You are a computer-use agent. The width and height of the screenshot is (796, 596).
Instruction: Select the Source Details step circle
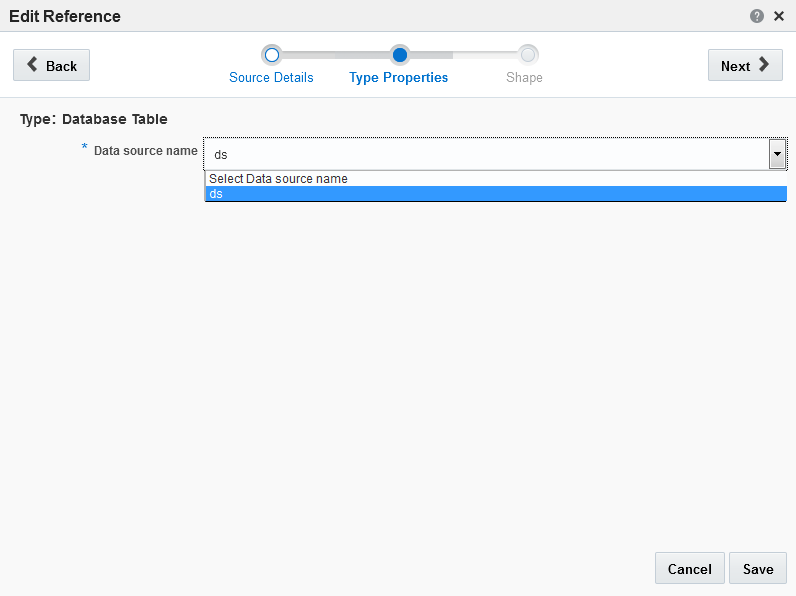pos(272,55)
